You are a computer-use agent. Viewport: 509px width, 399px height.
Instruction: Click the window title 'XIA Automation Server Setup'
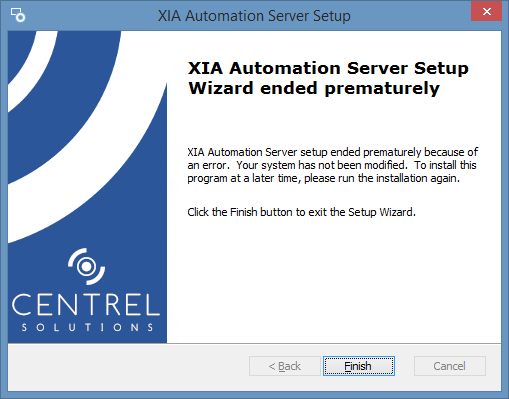coord(254,16)
